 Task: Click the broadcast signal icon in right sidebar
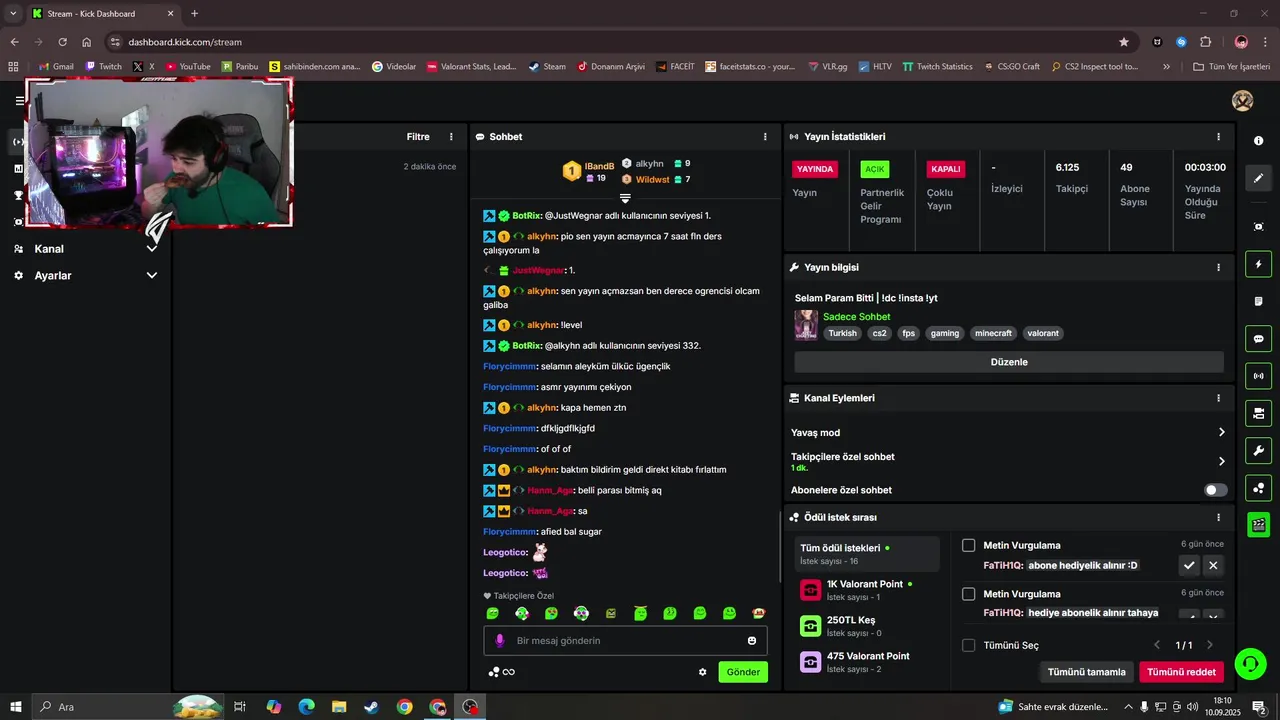tap(1258, 376)
